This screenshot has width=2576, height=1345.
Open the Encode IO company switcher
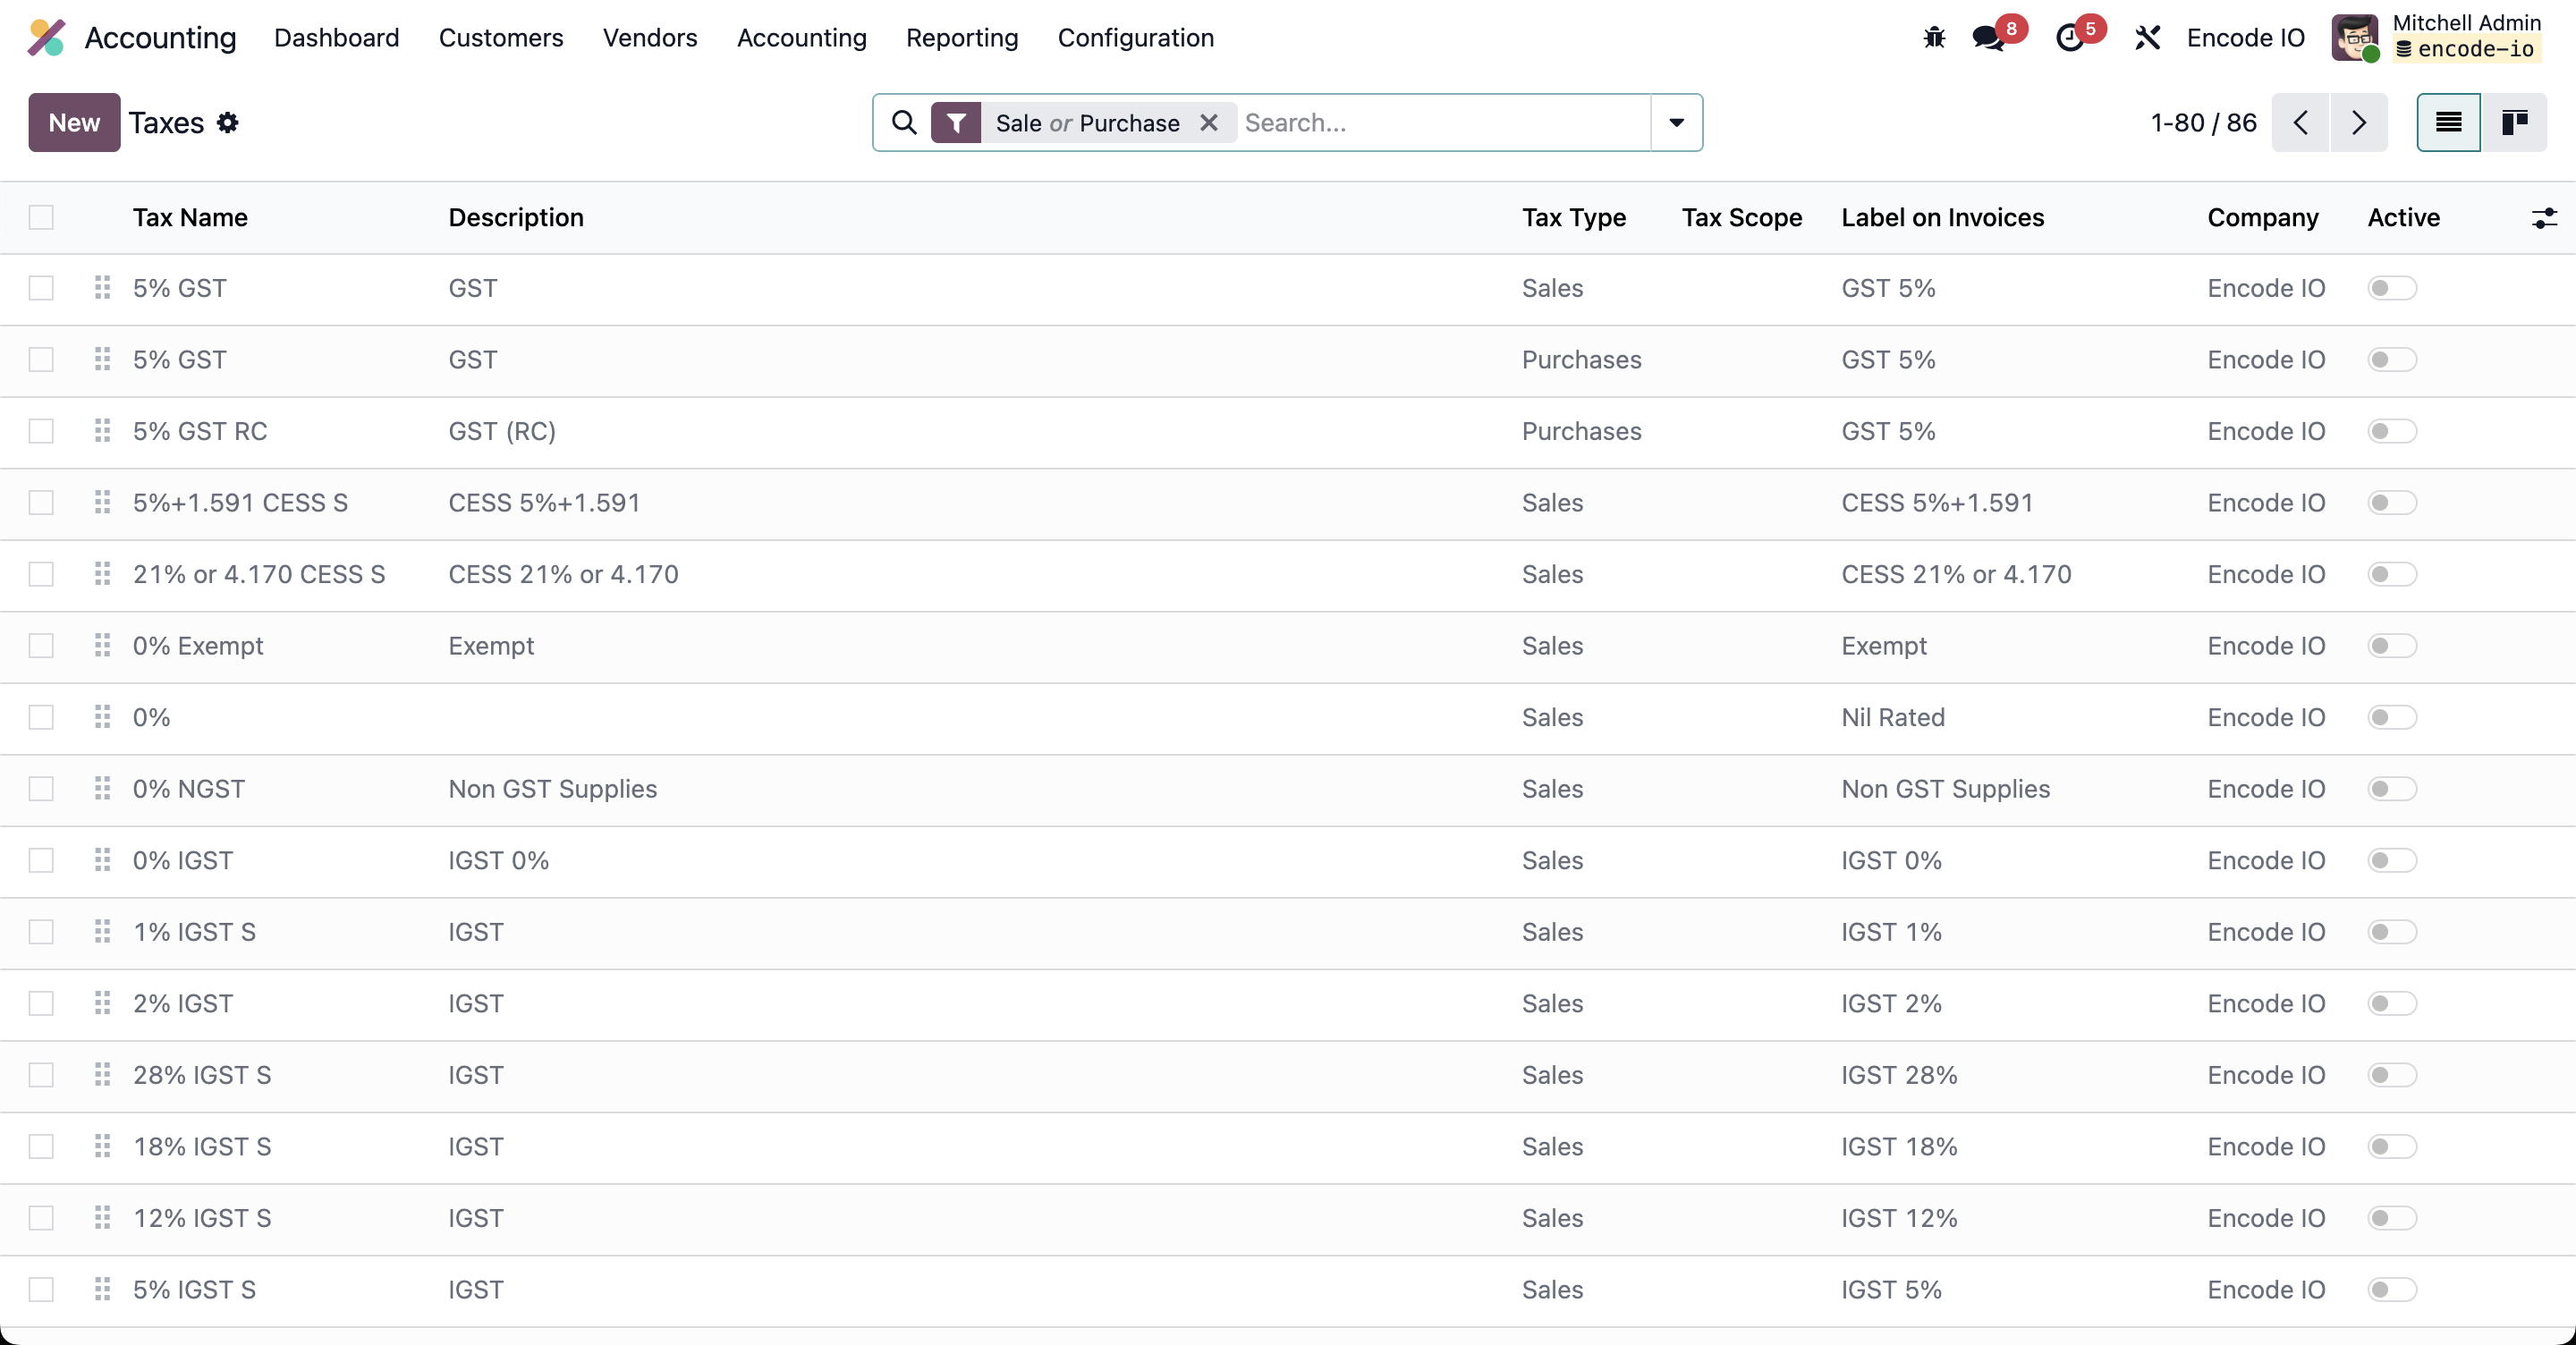point(2245,38)
